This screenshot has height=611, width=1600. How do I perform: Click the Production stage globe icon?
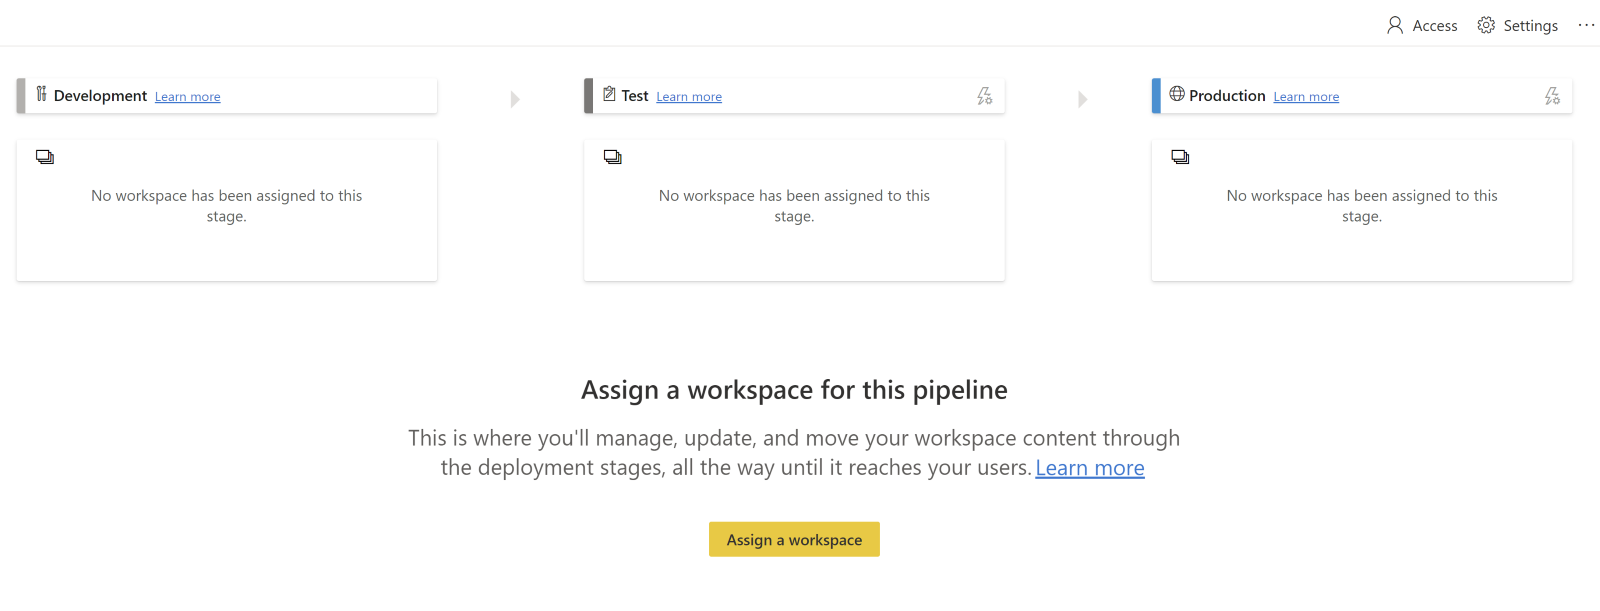(x=1177, y=94)
